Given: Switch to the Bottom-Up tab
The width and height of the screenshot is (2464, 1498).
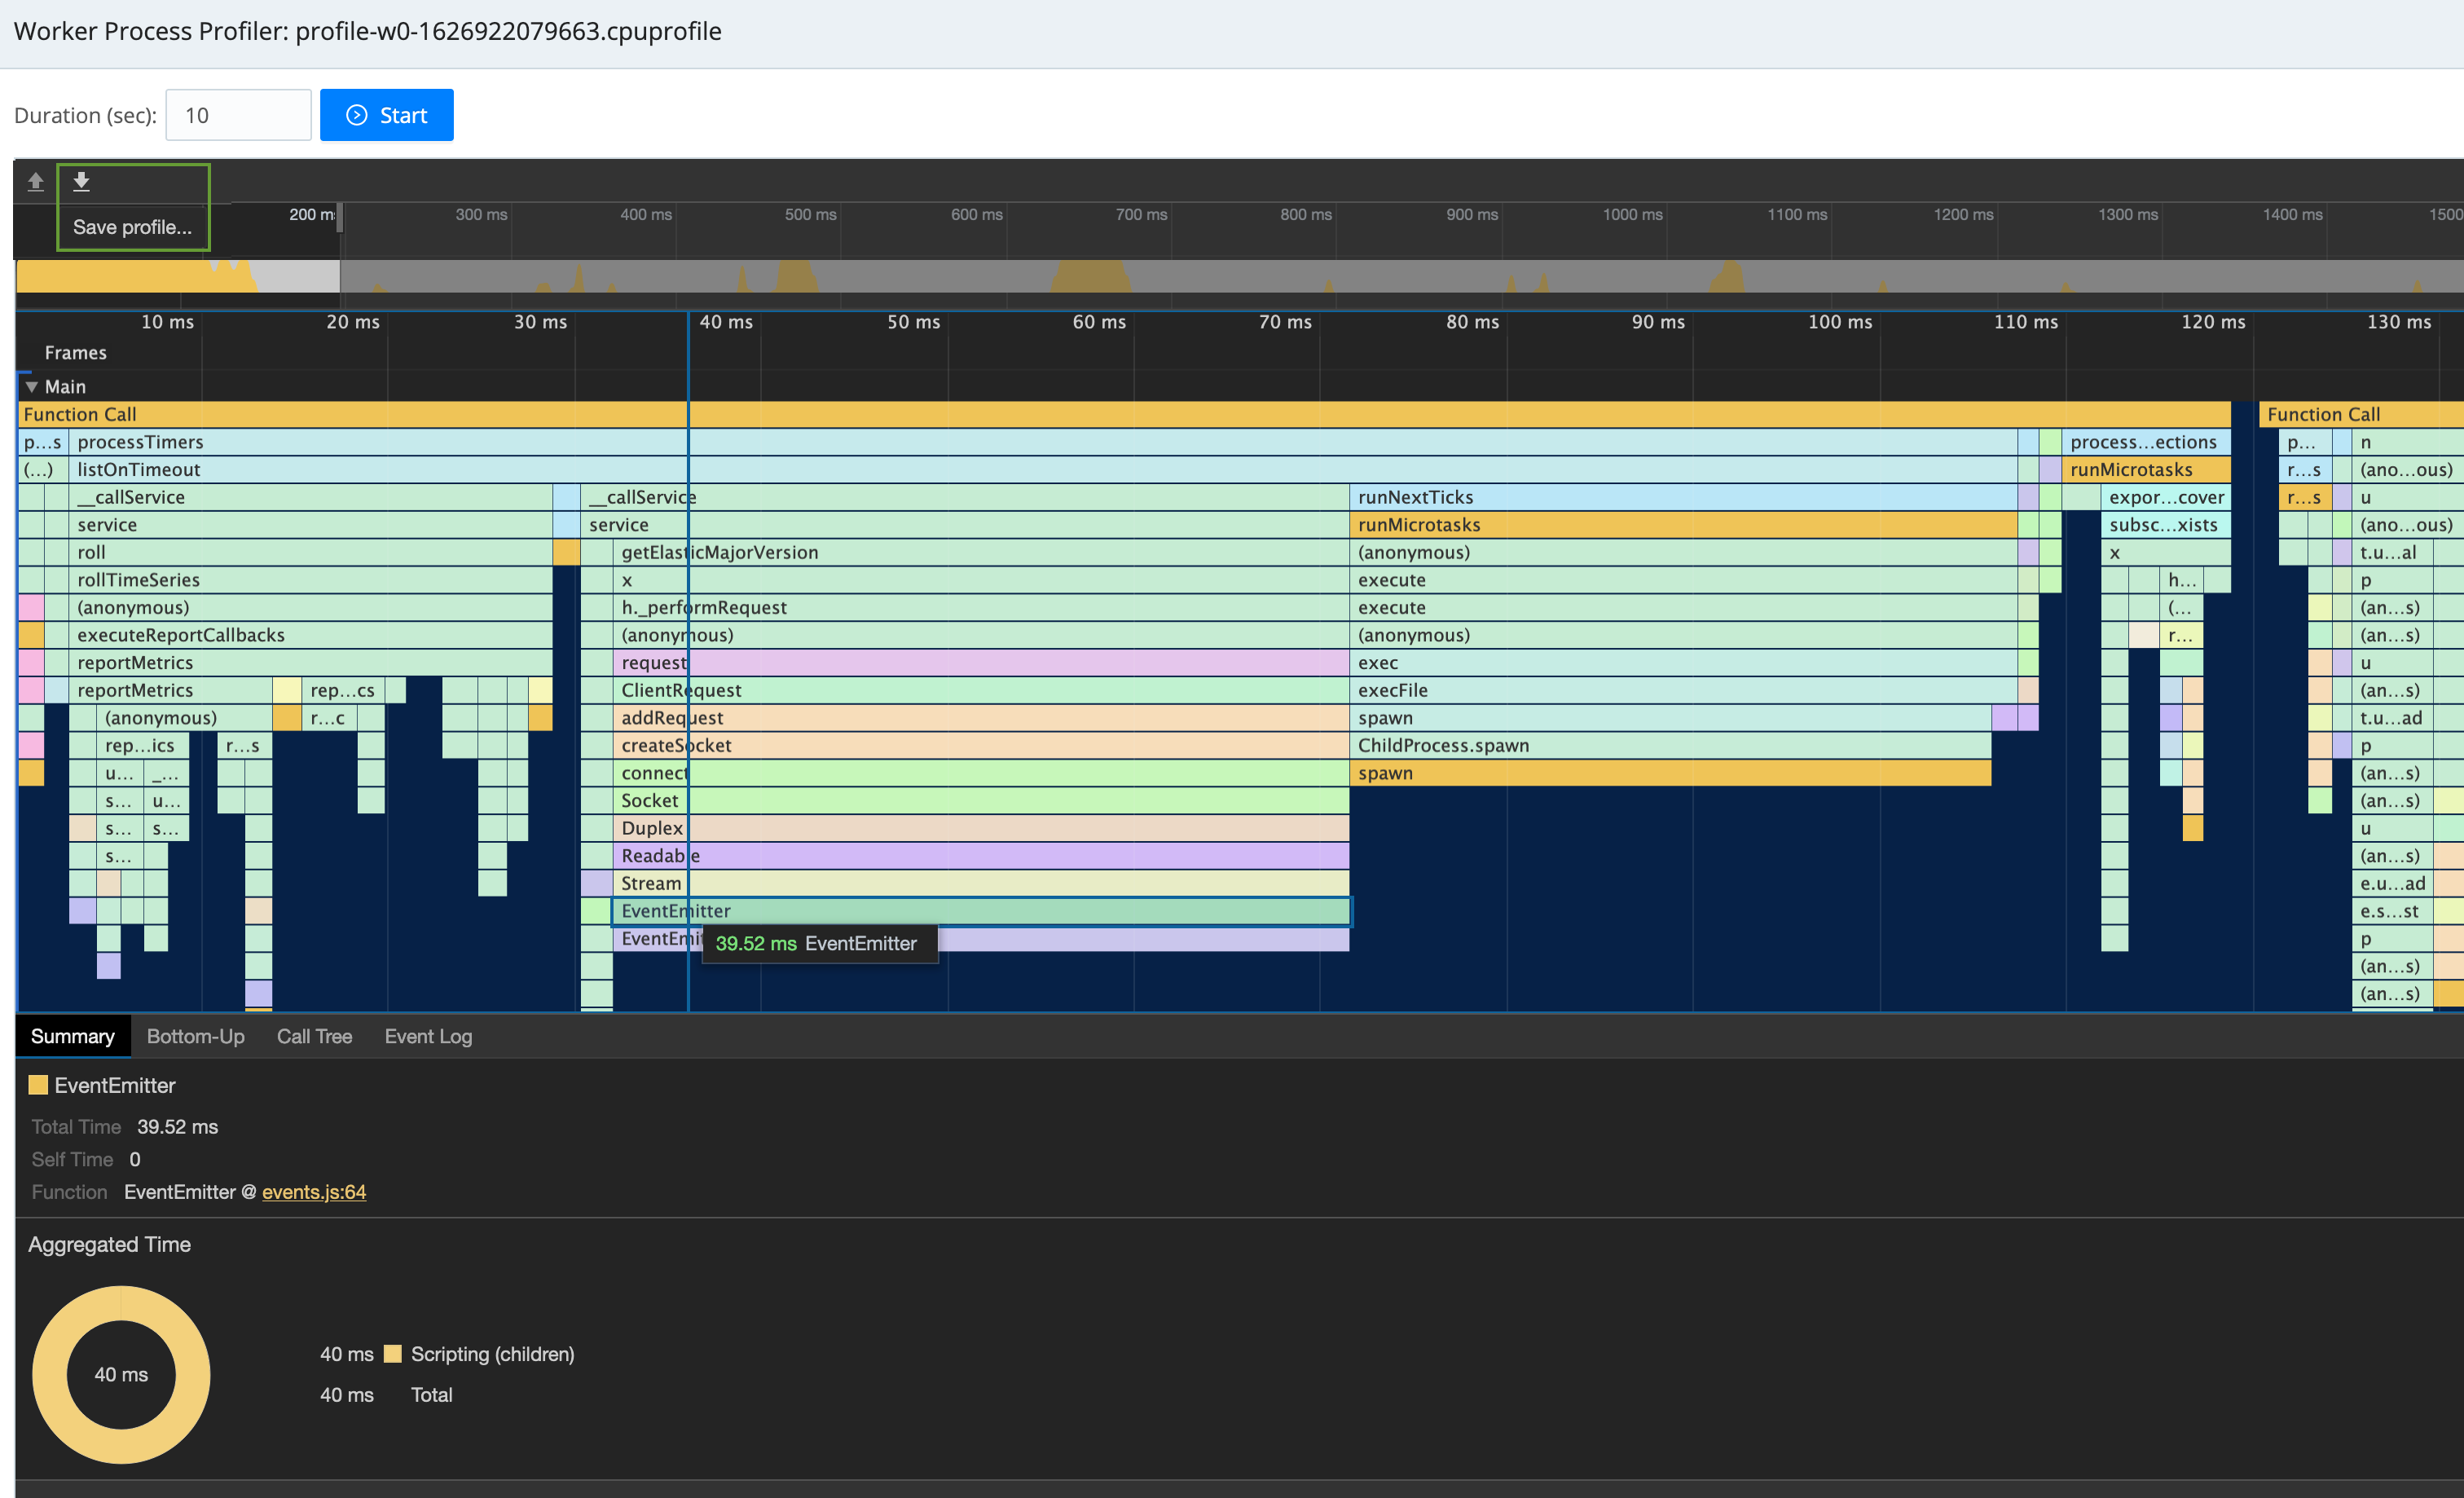Looking at the screenshot, I should 195,1036.
